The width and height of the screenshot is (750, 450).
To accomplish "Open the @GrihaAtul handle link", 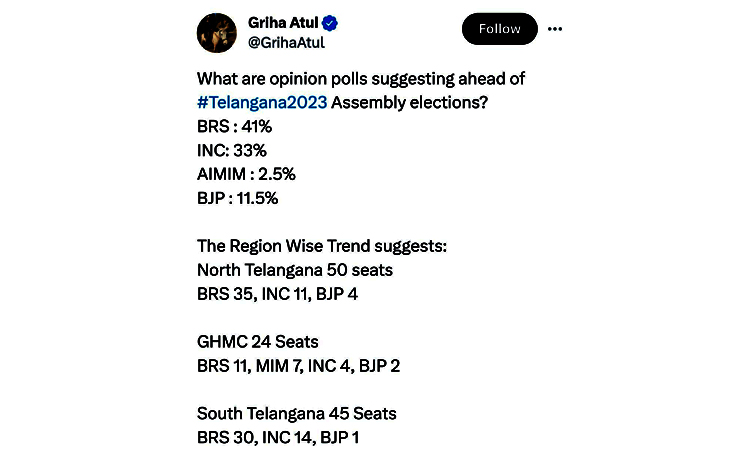I will 286,43.
